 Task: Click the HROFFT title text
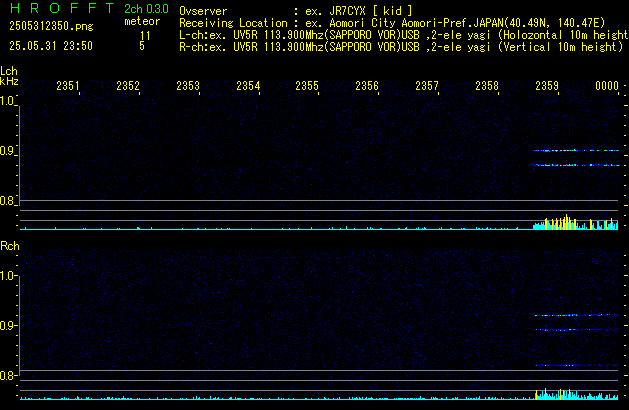(x=62, y=8)
